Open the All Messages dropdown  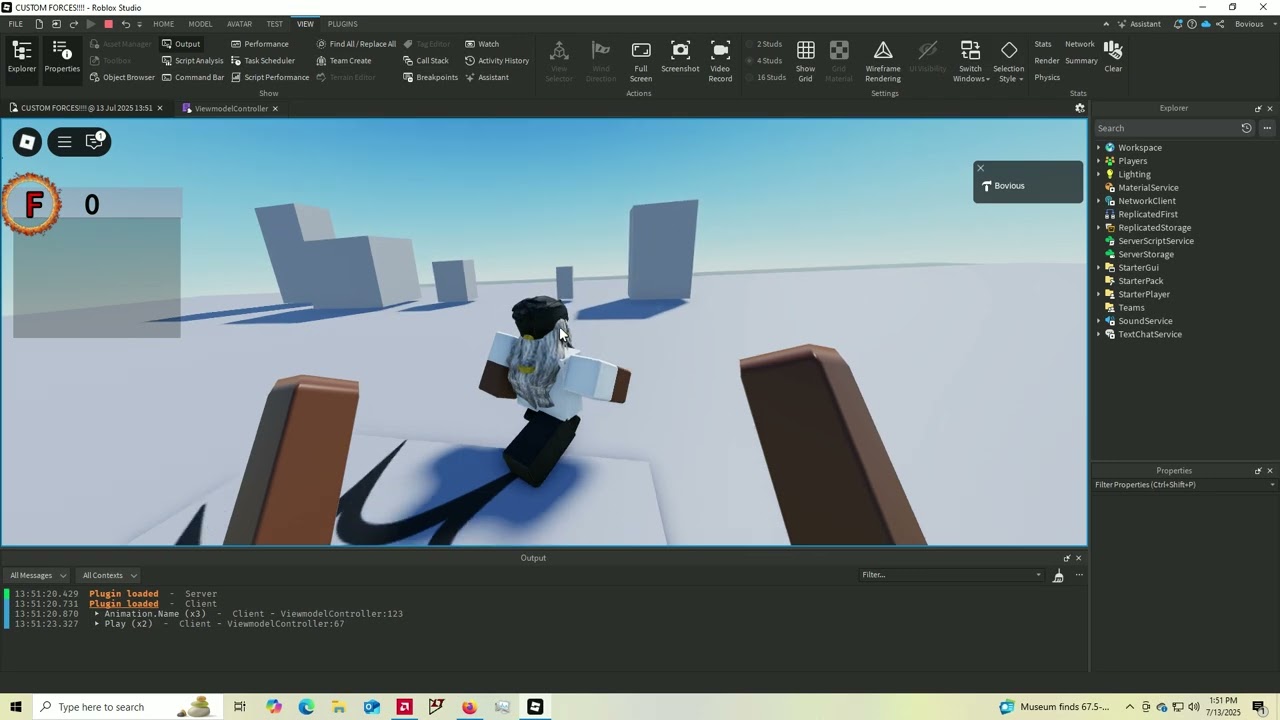point(37,575)
